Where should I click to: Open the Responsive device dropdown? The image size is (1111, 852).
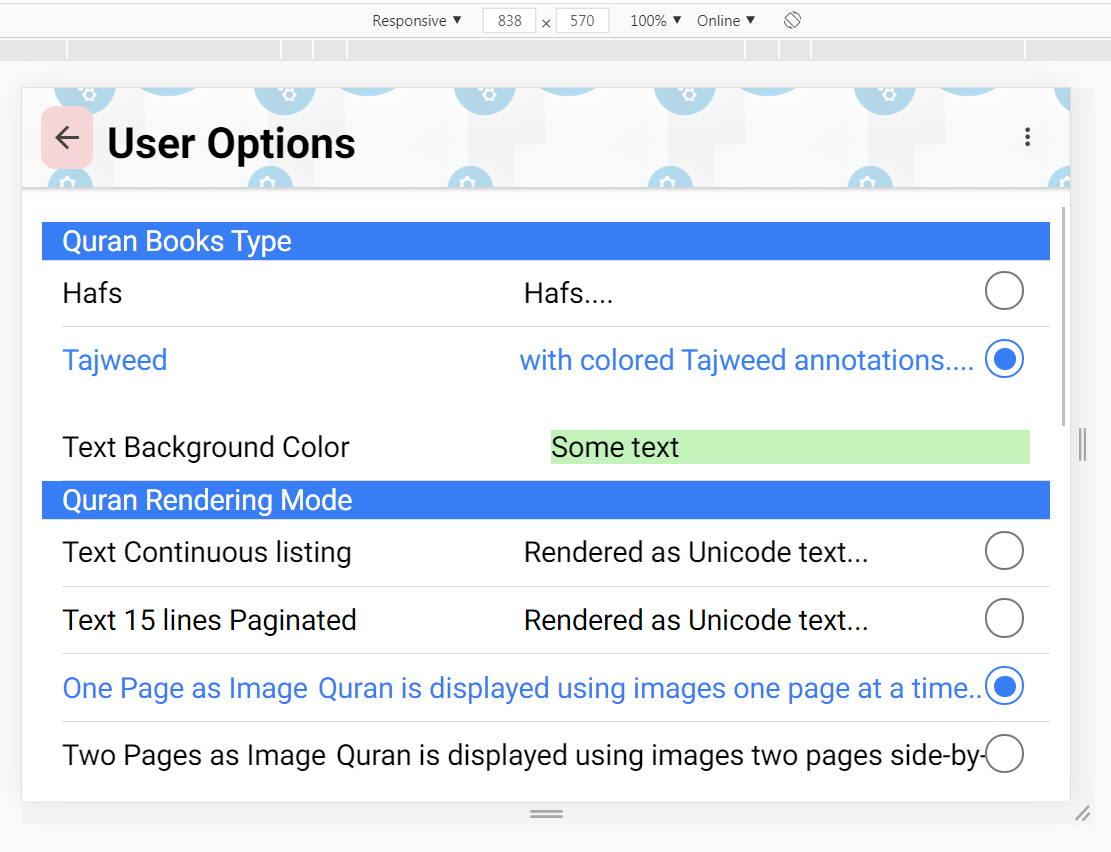tap(417, 20)
